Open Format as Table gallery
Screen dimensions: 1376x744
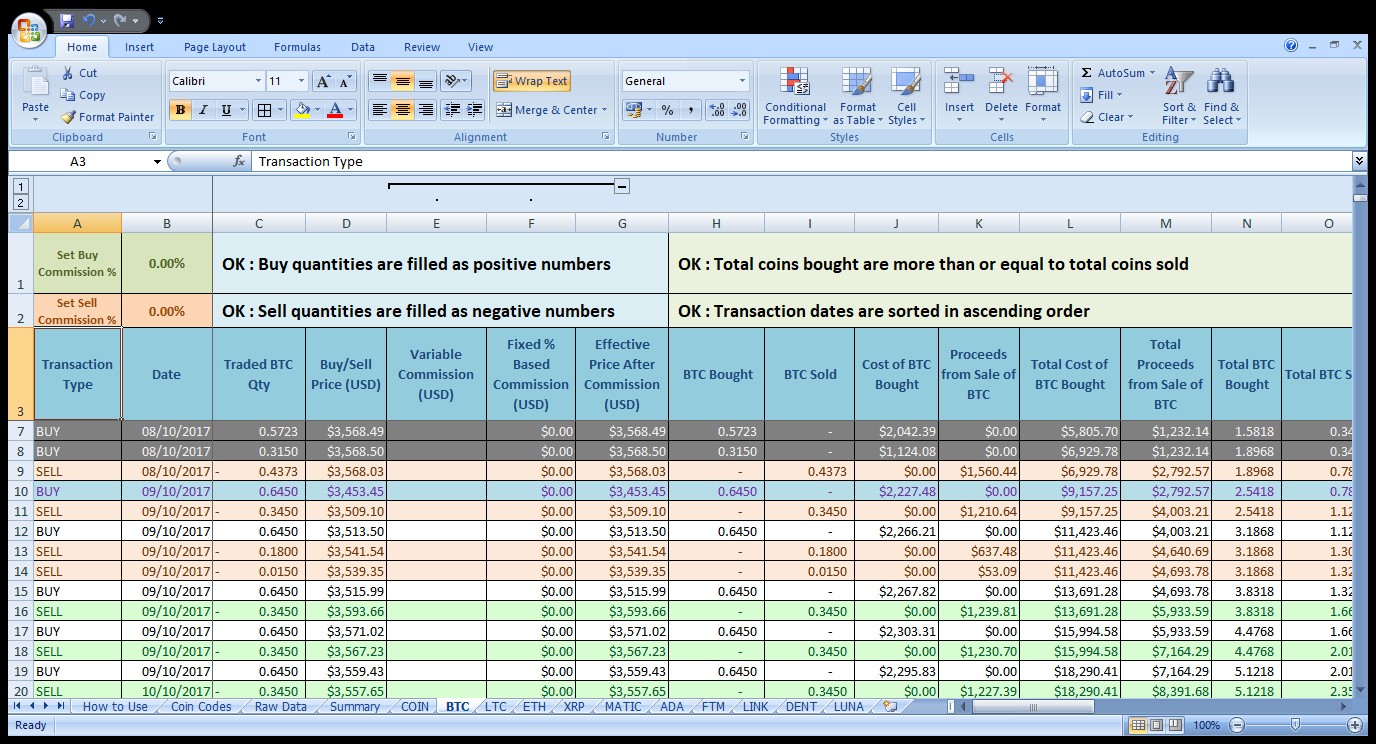click(x=857, y=96)
